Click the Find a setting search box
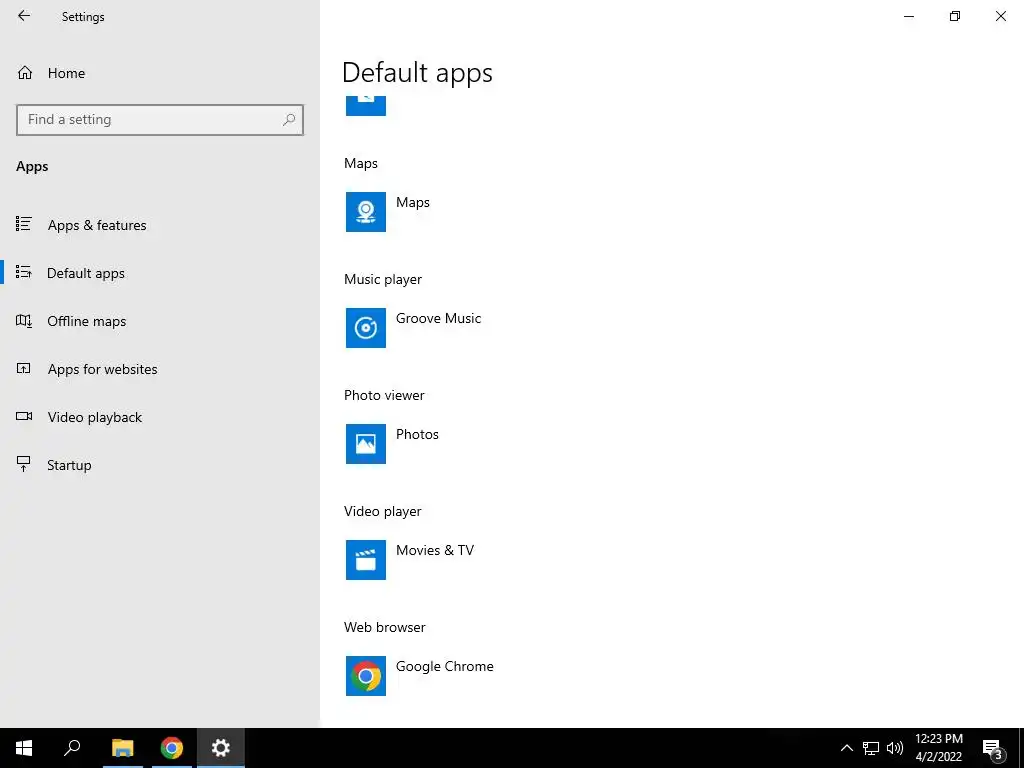1024x768 pixels. pyautogui.click(x=160, y=120)
